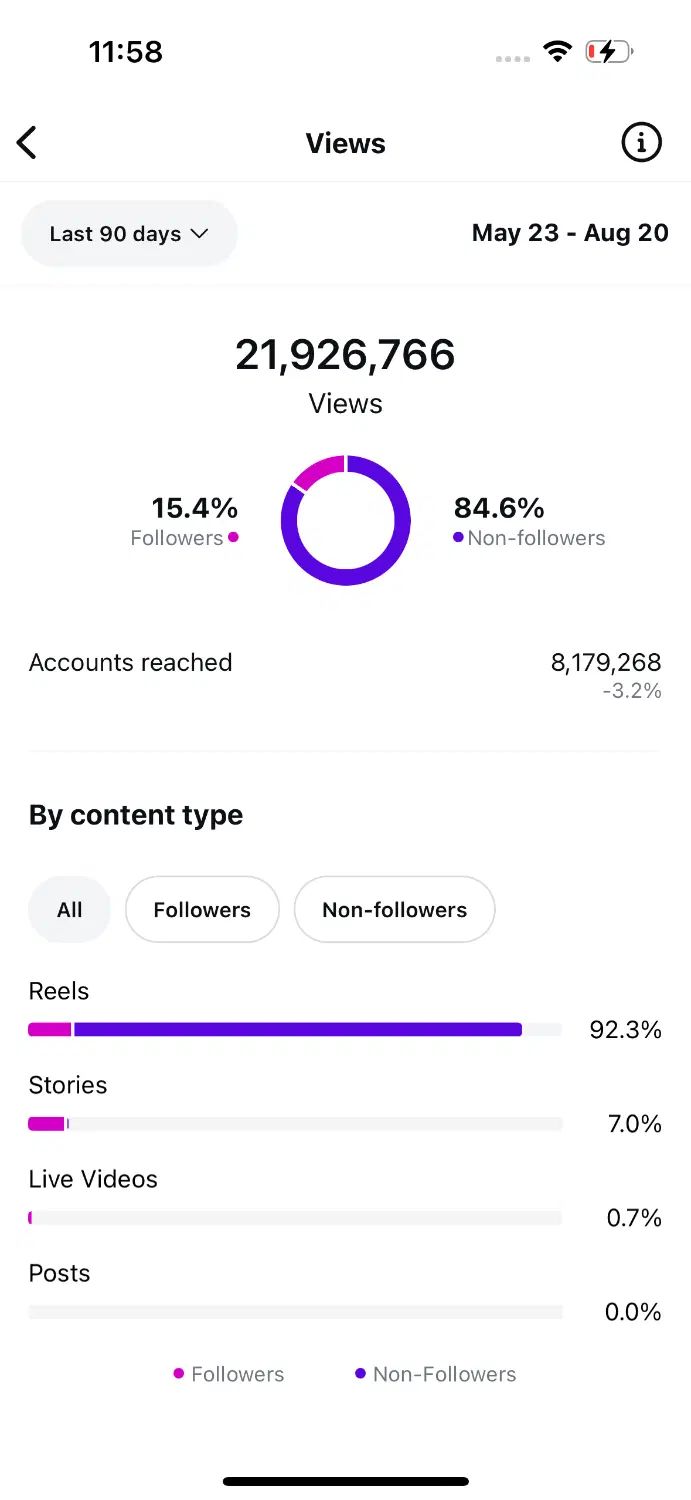Tap the cellular signal dots

[513, 58]
